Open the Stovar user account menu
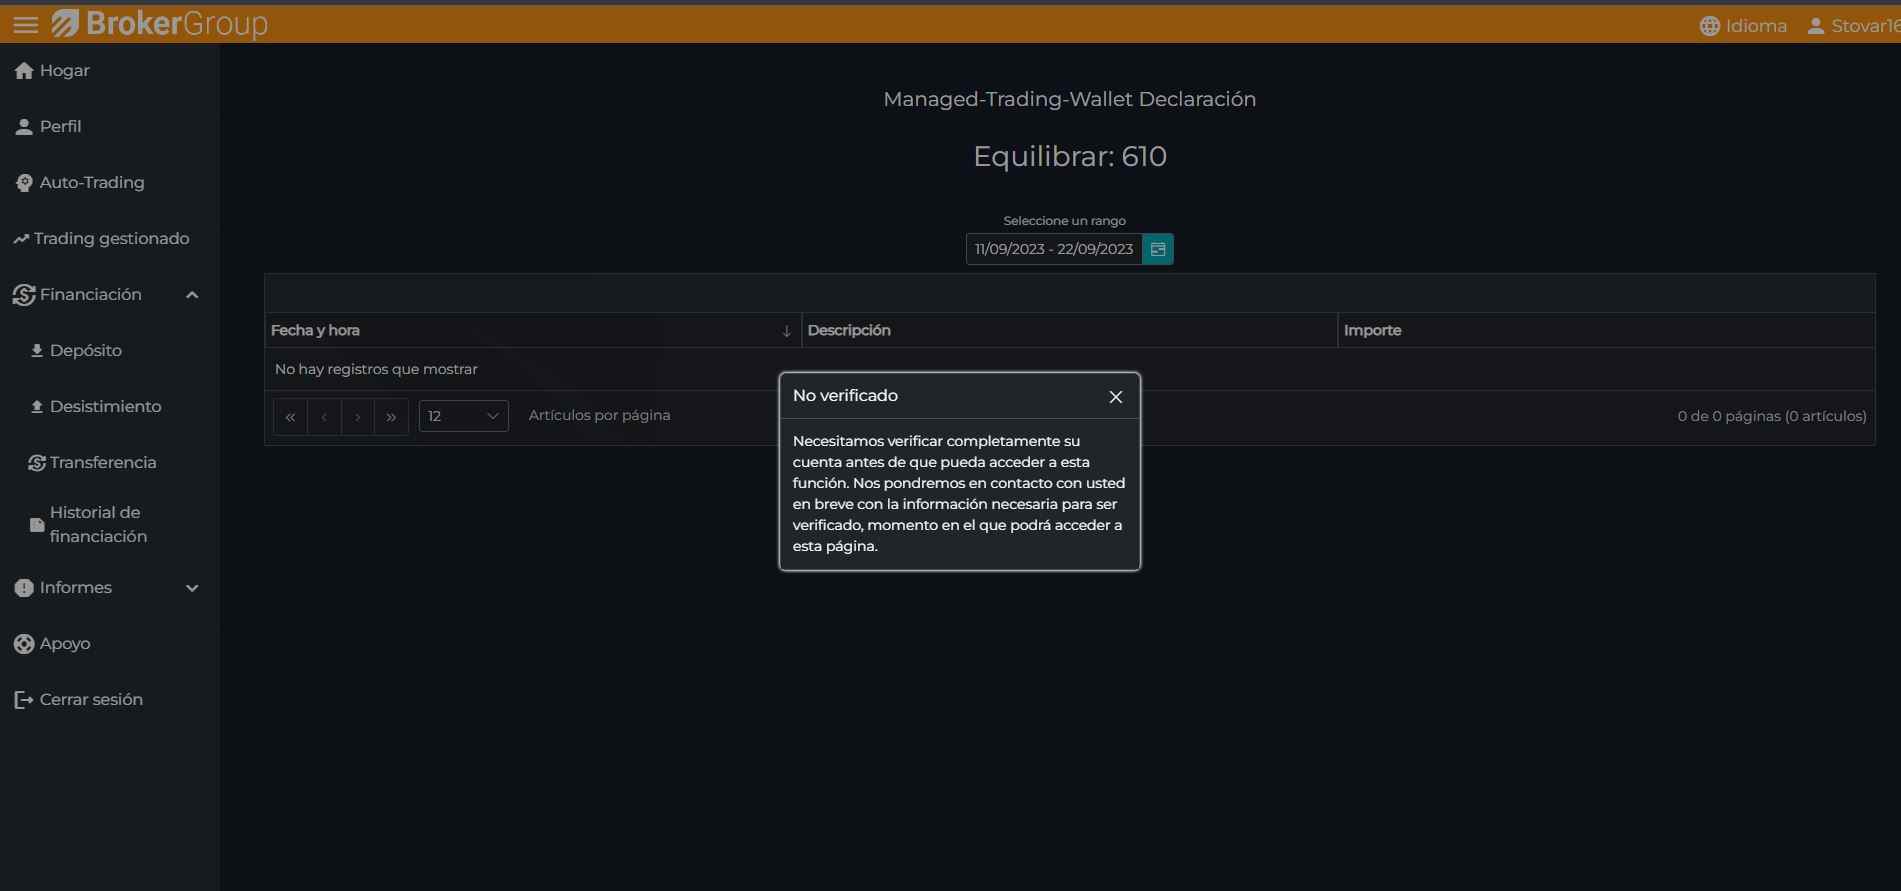This screenshot has height=891, width=1901. tap(1853, 26)
